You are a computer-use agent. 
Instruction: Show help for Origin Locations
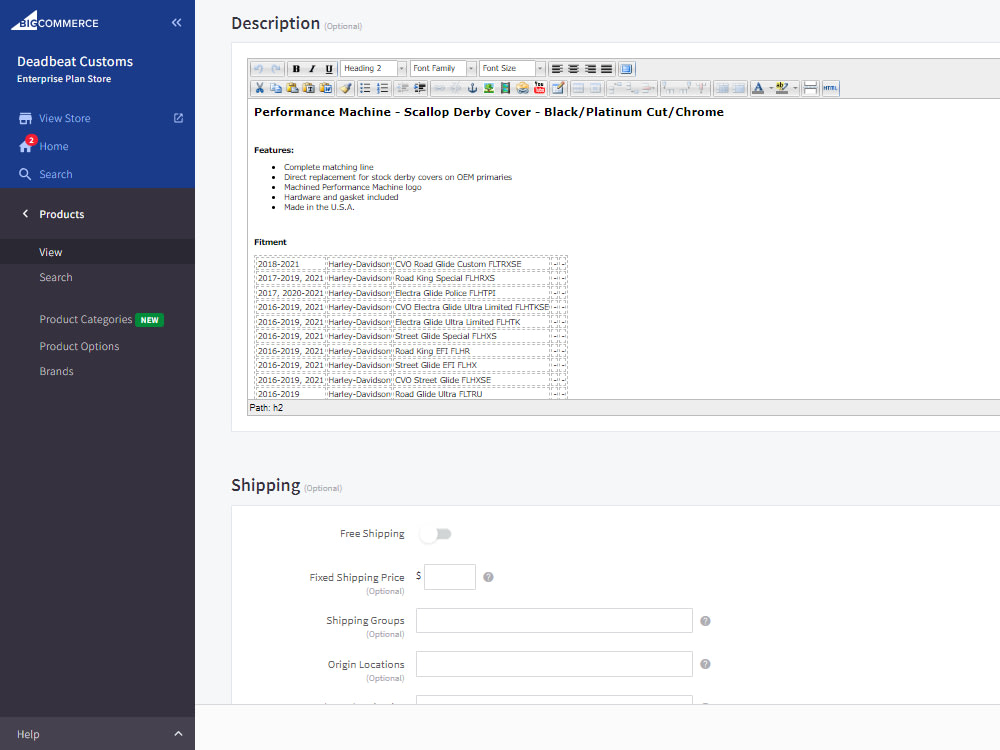tap(705, 664)
